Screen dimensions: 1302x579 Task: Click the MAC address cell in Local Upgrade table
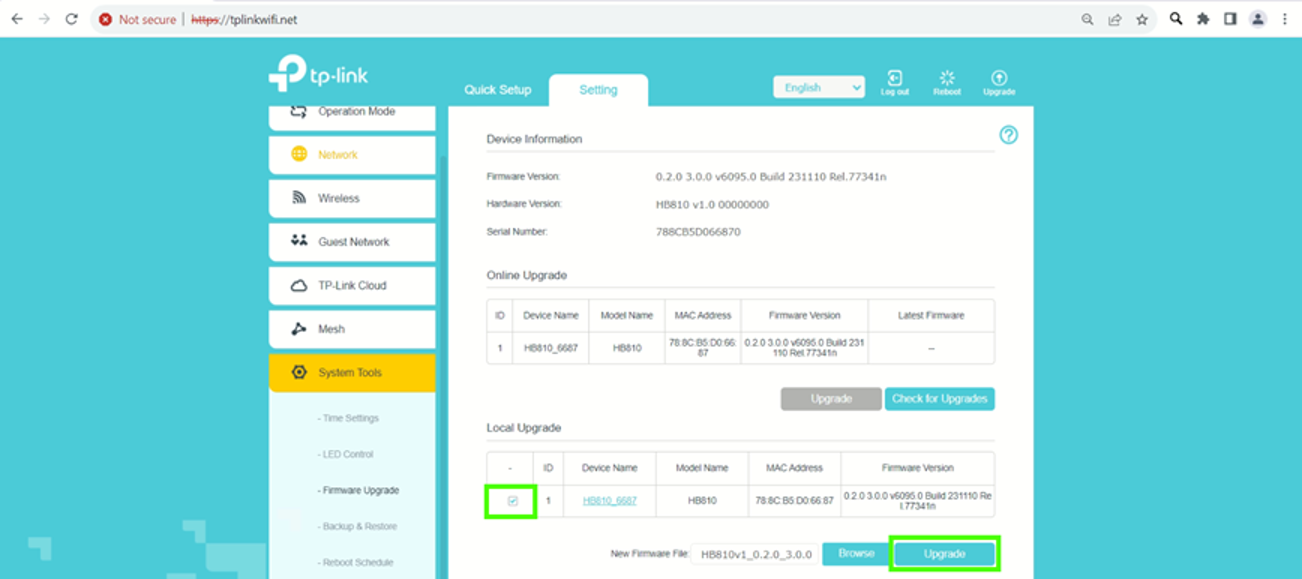(x=794, y=501)
